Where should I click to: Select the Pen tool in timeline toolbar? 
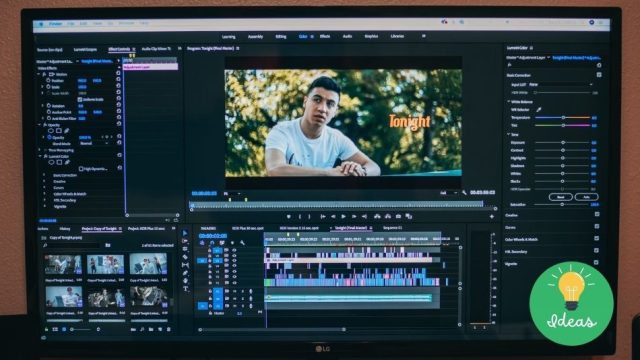[185, 273]
